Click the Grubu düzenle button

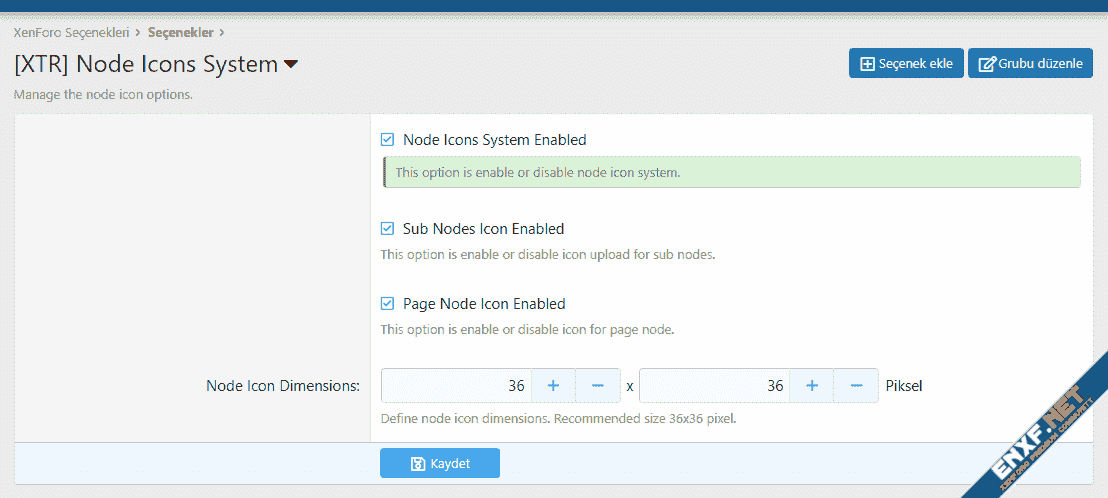pos(1030,64)
